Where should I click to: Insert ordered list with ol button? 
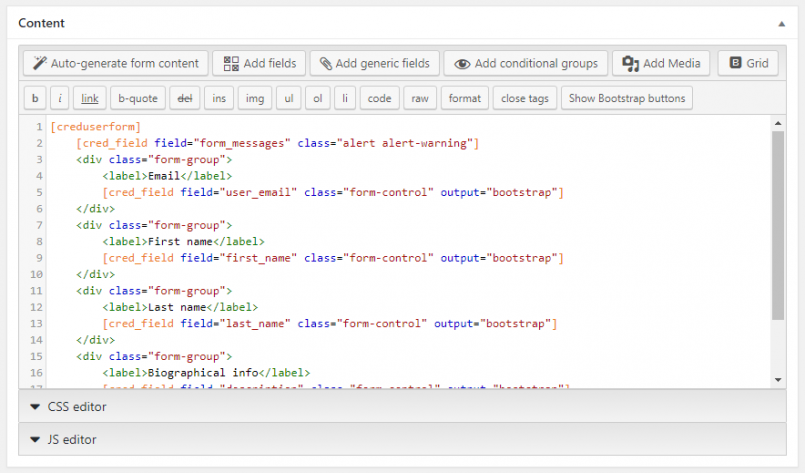click(x=318, y=98)
